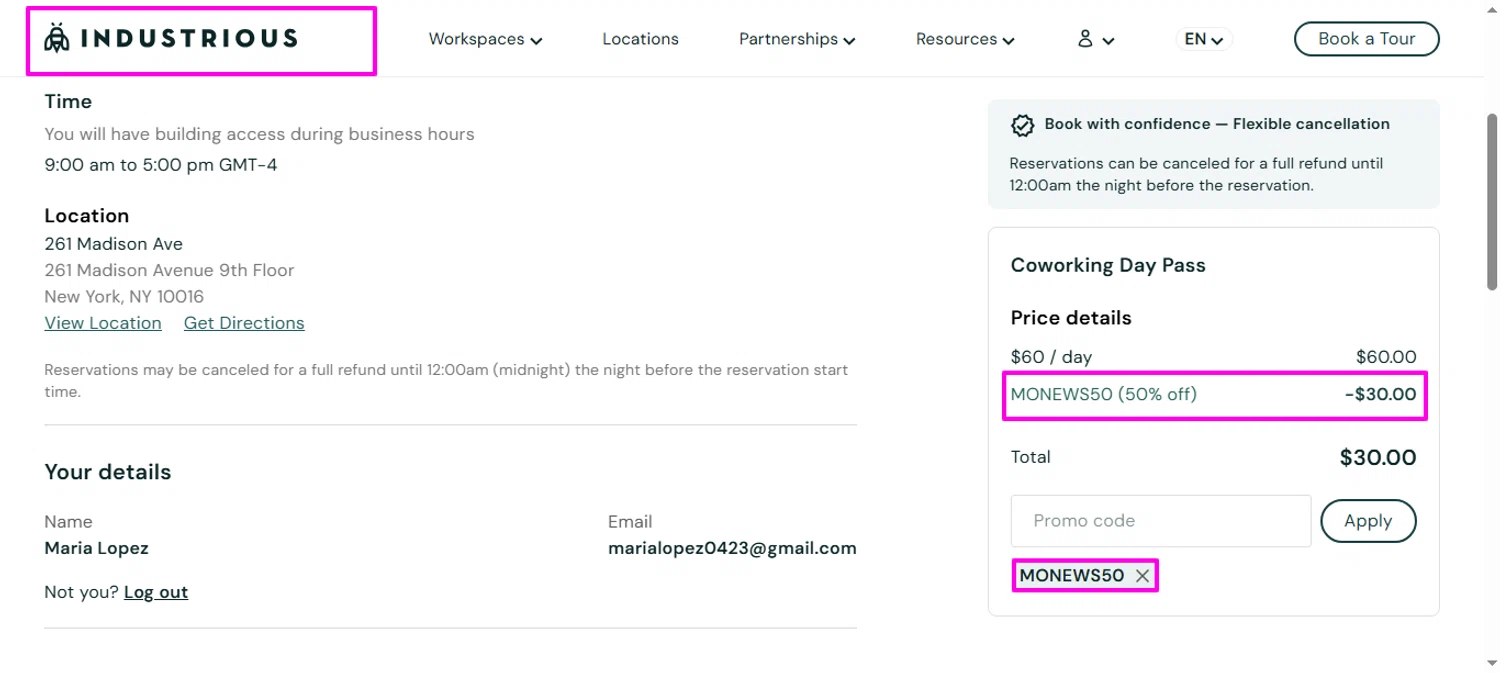This screenshot has width=1500, height=673.
Task: Open the user account icon menu
Action: (1095, 39)
